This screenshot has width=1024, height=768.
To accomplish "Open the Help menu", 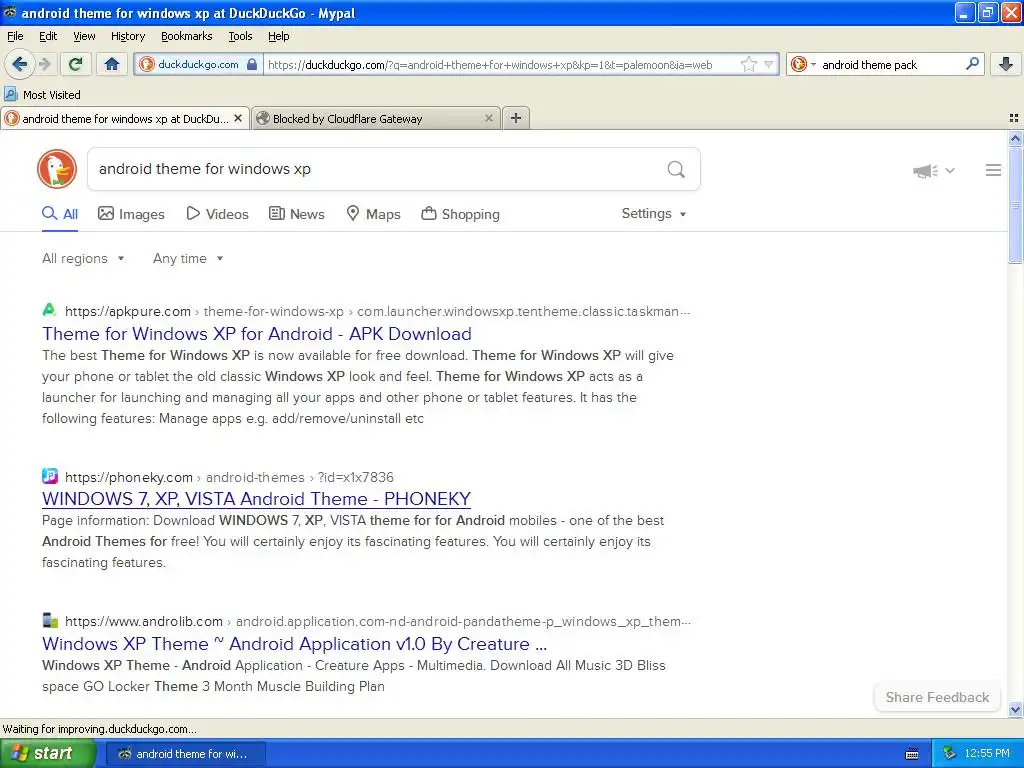I will pos(278,36).
